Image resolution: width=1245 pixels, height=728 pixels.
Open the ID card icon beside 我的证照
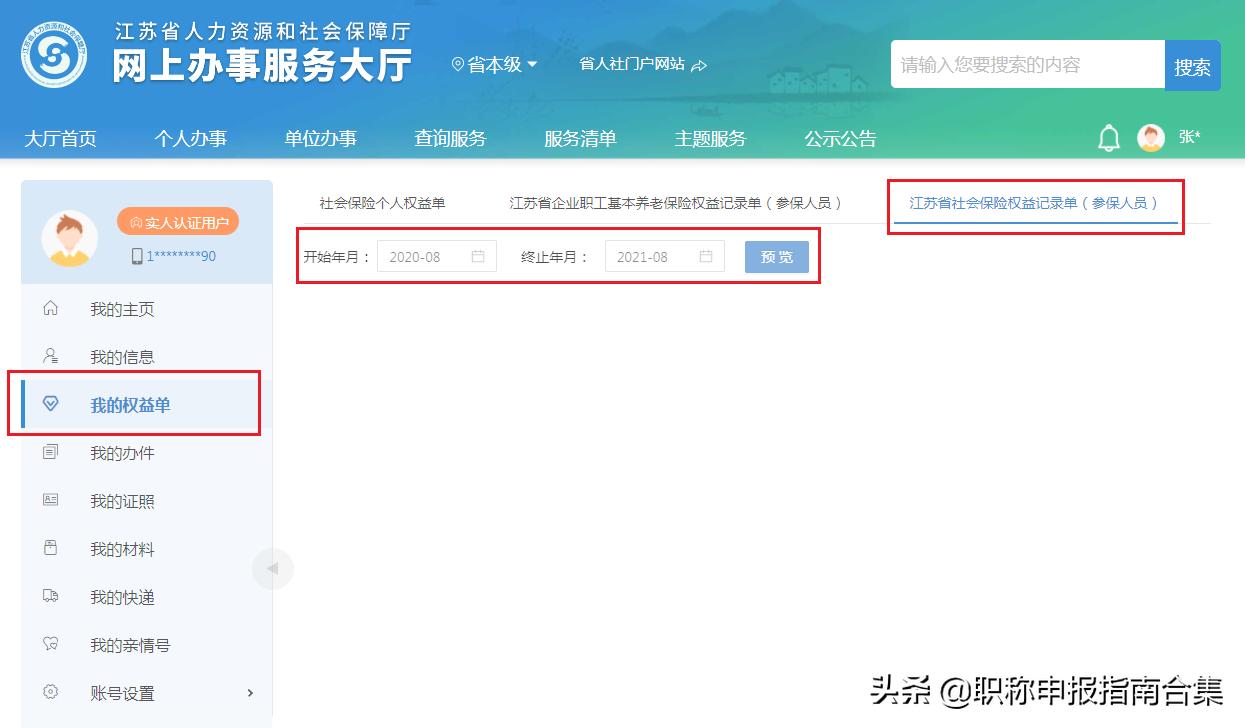coord(49,501)
